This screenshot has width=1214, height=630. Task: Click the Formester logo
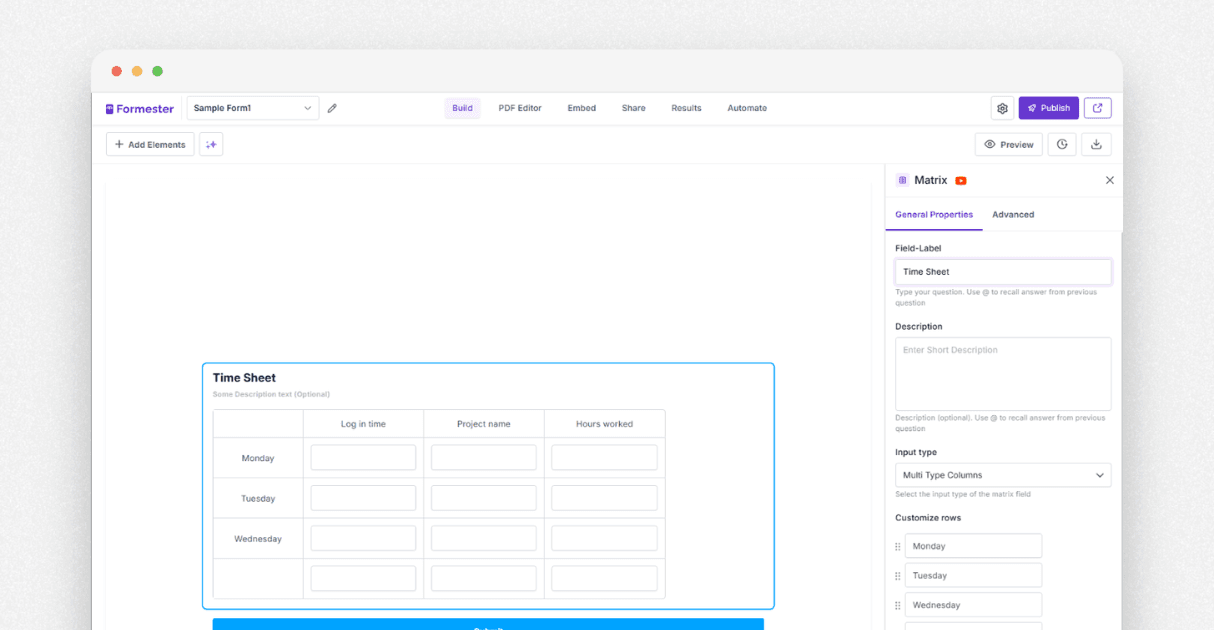point(139,108)
